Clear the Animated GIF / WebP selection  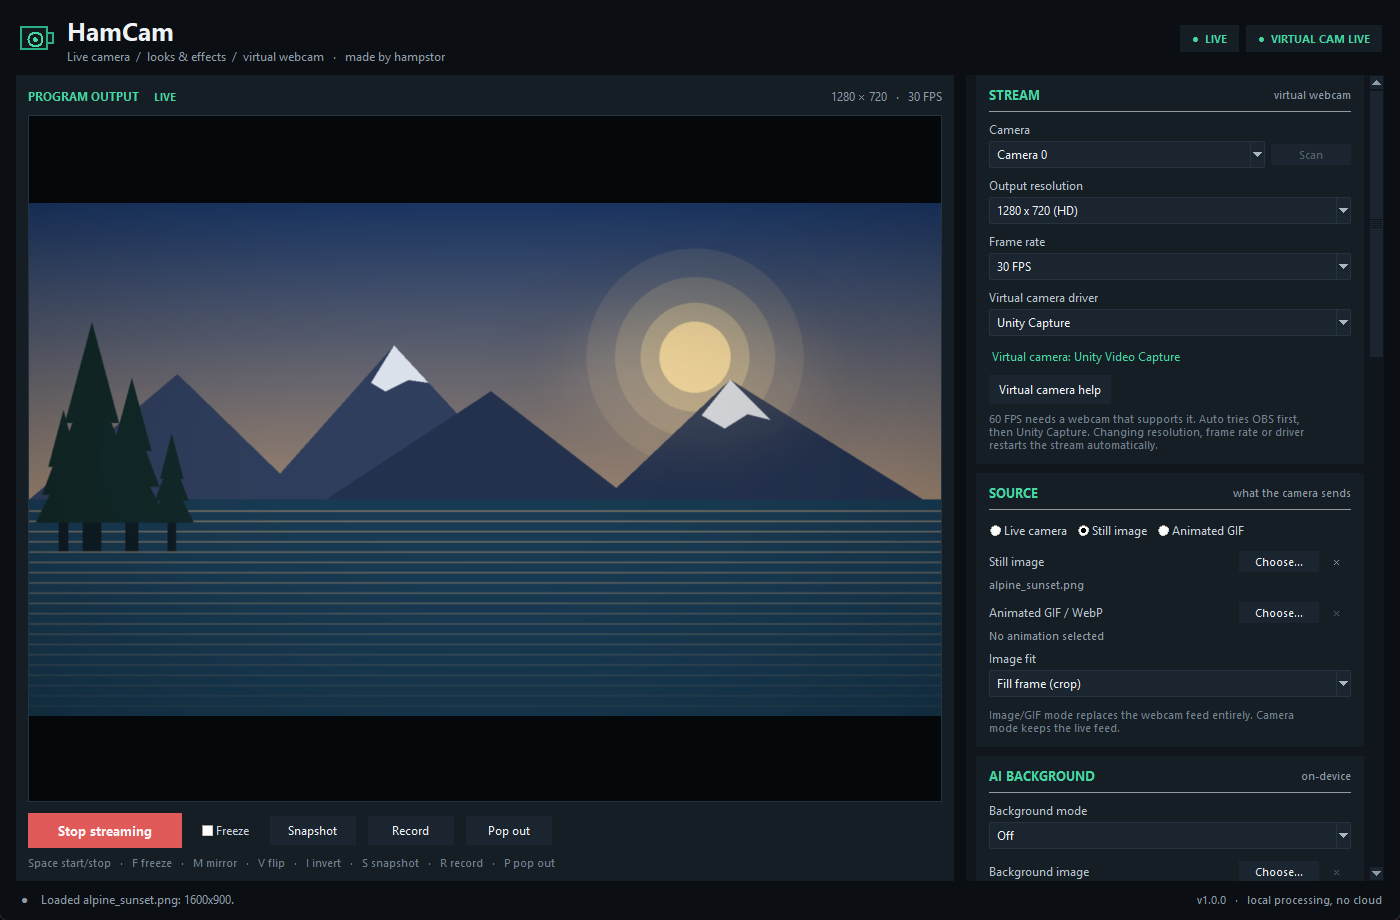[1336, 614]
